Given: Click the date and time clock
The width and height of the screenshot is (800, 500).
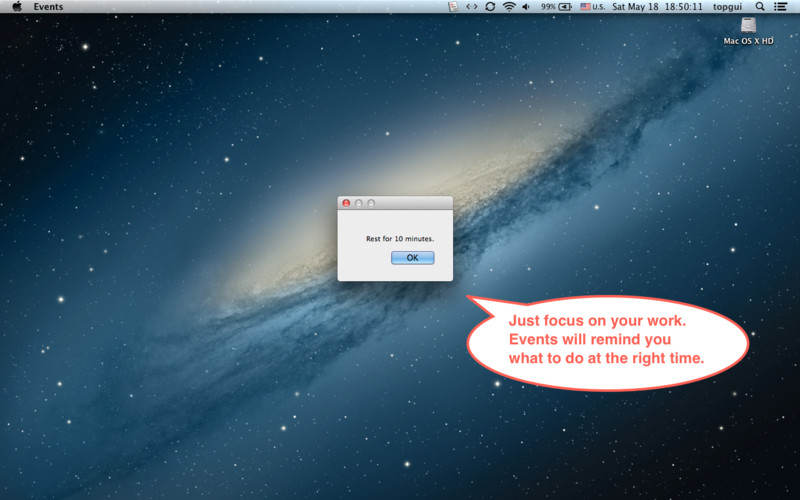Looking at the screenshot, I should coord(657,7).
